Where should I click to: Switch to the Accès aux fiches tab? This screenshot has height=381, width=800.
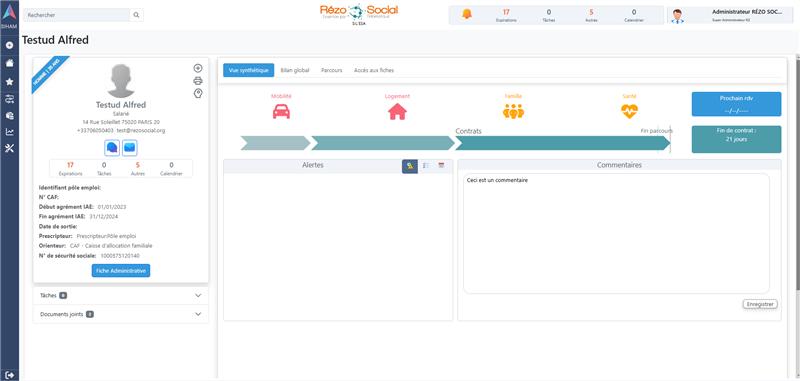(x=374, y=70)
